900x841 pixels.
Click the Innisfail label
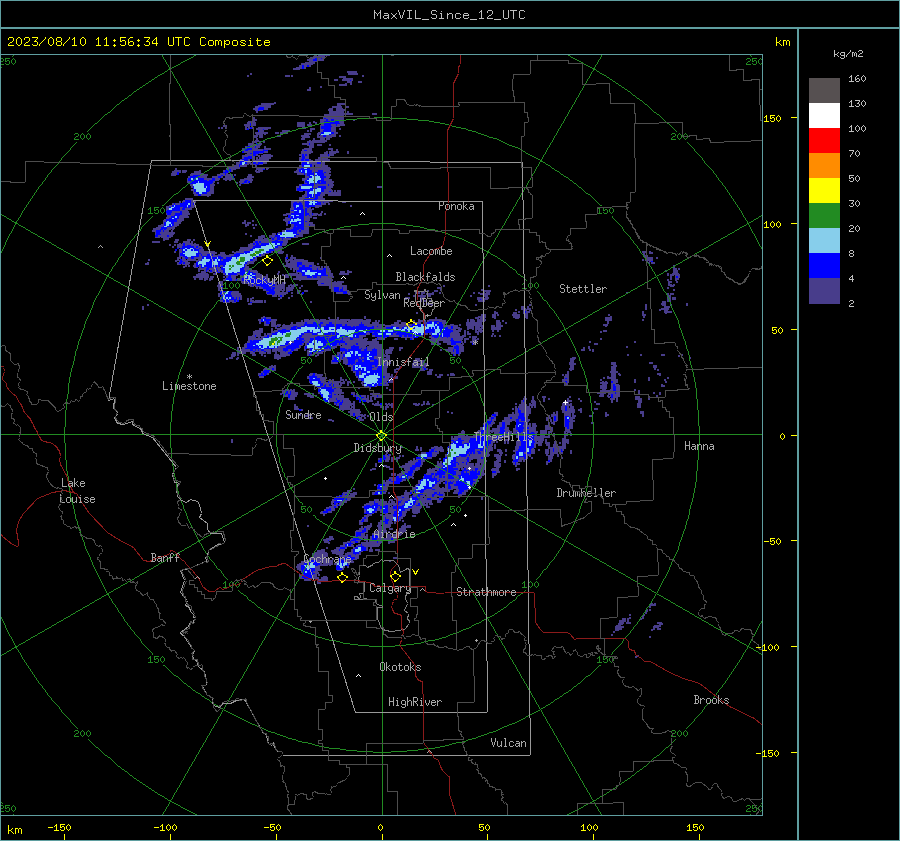[403, 362]
